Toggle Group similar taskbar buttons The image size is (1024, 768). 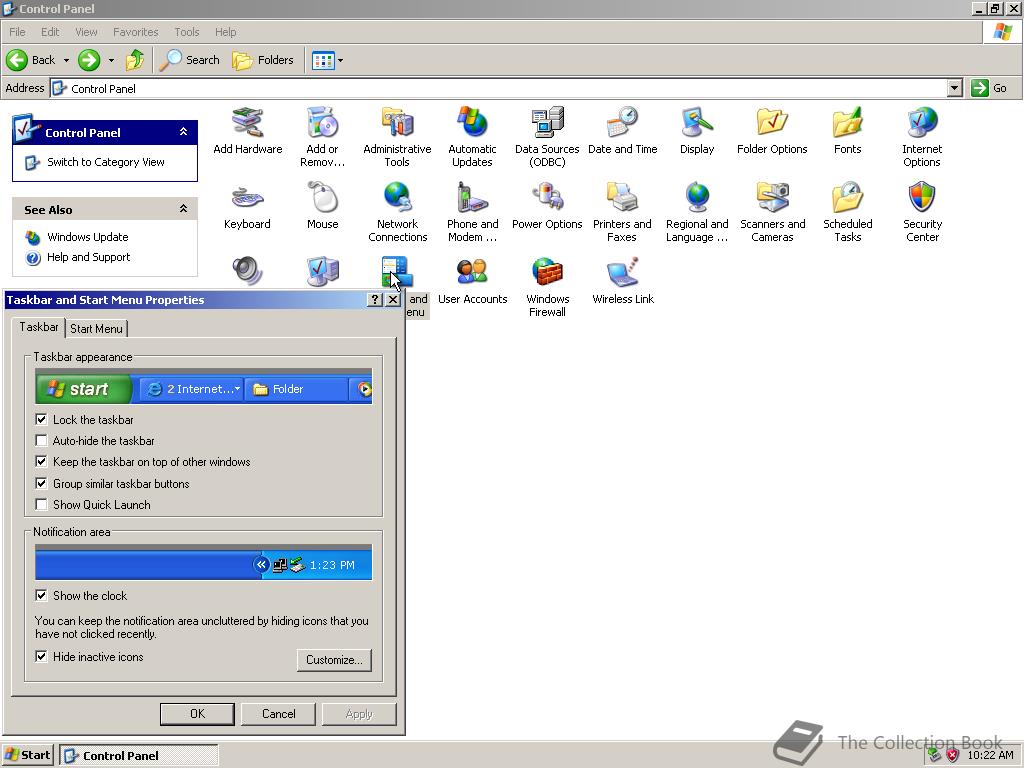click(41, 483)
